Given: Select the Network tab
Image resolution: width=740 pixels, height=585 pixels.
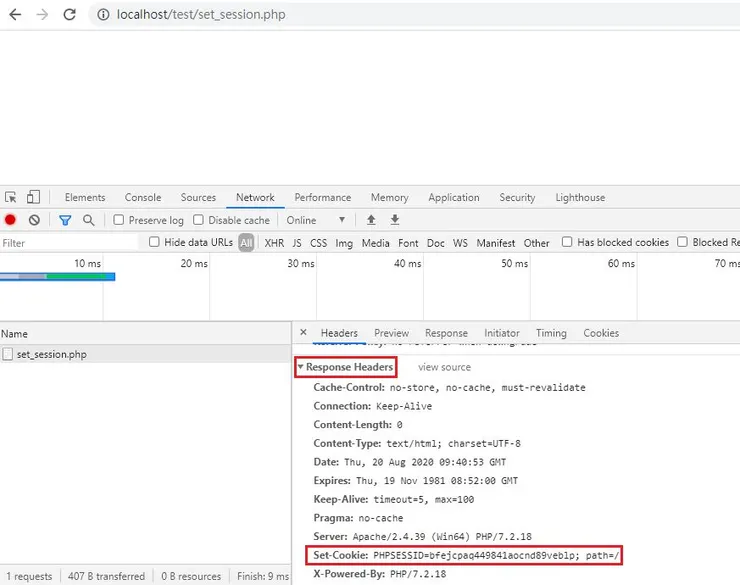Looking at the screenshot, I should [255, 197].
